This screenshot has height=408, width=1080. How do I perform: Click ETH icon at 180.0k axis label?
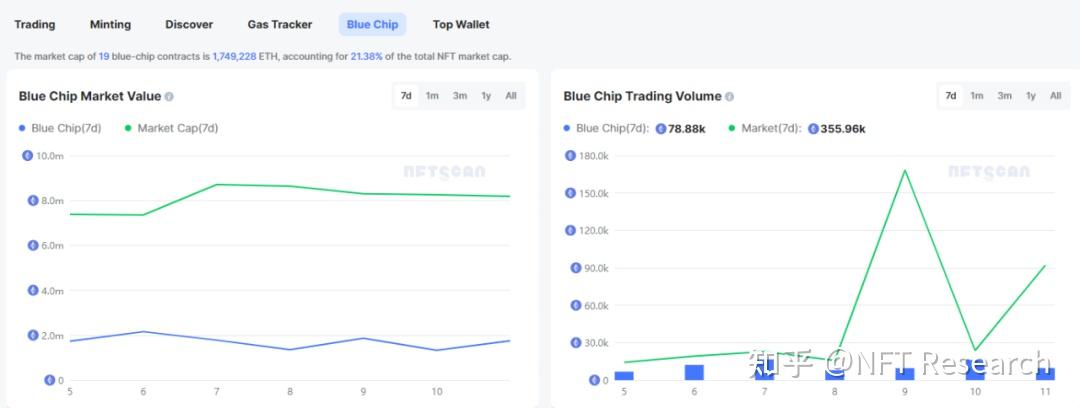pos(571,156)
